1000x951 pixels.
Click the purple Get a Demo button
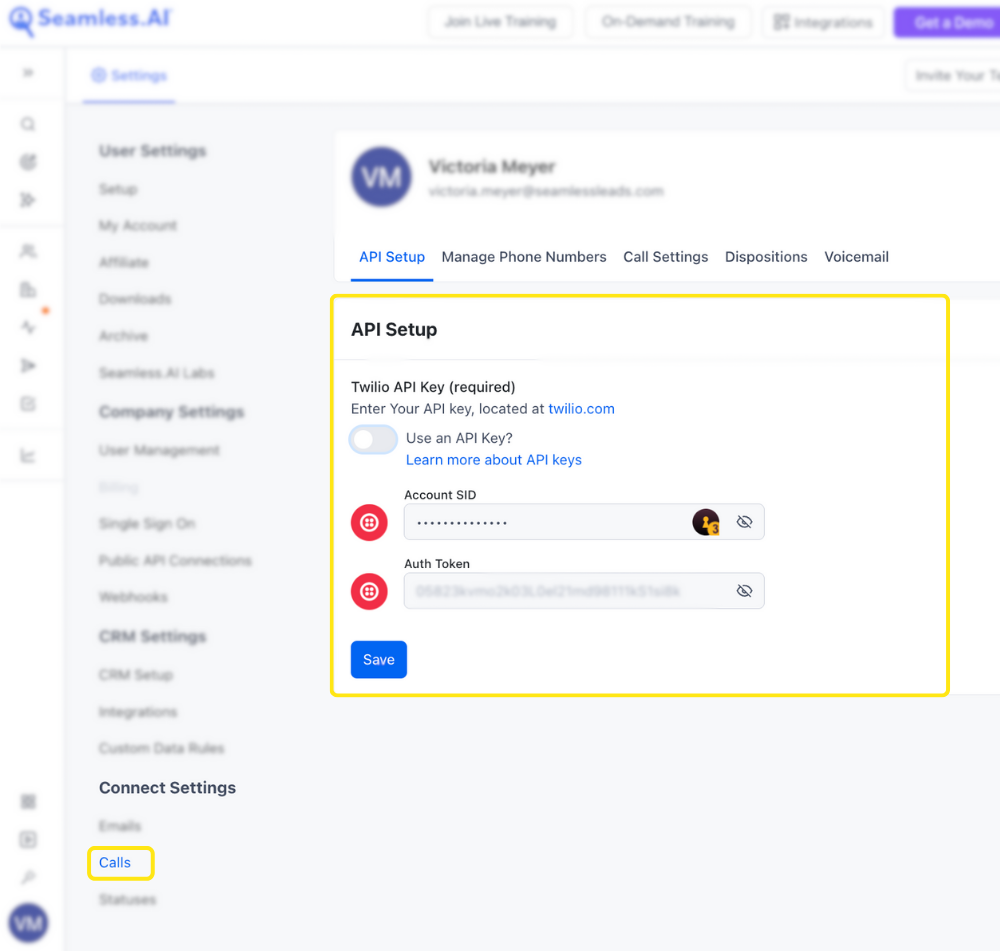click(947, 22)
